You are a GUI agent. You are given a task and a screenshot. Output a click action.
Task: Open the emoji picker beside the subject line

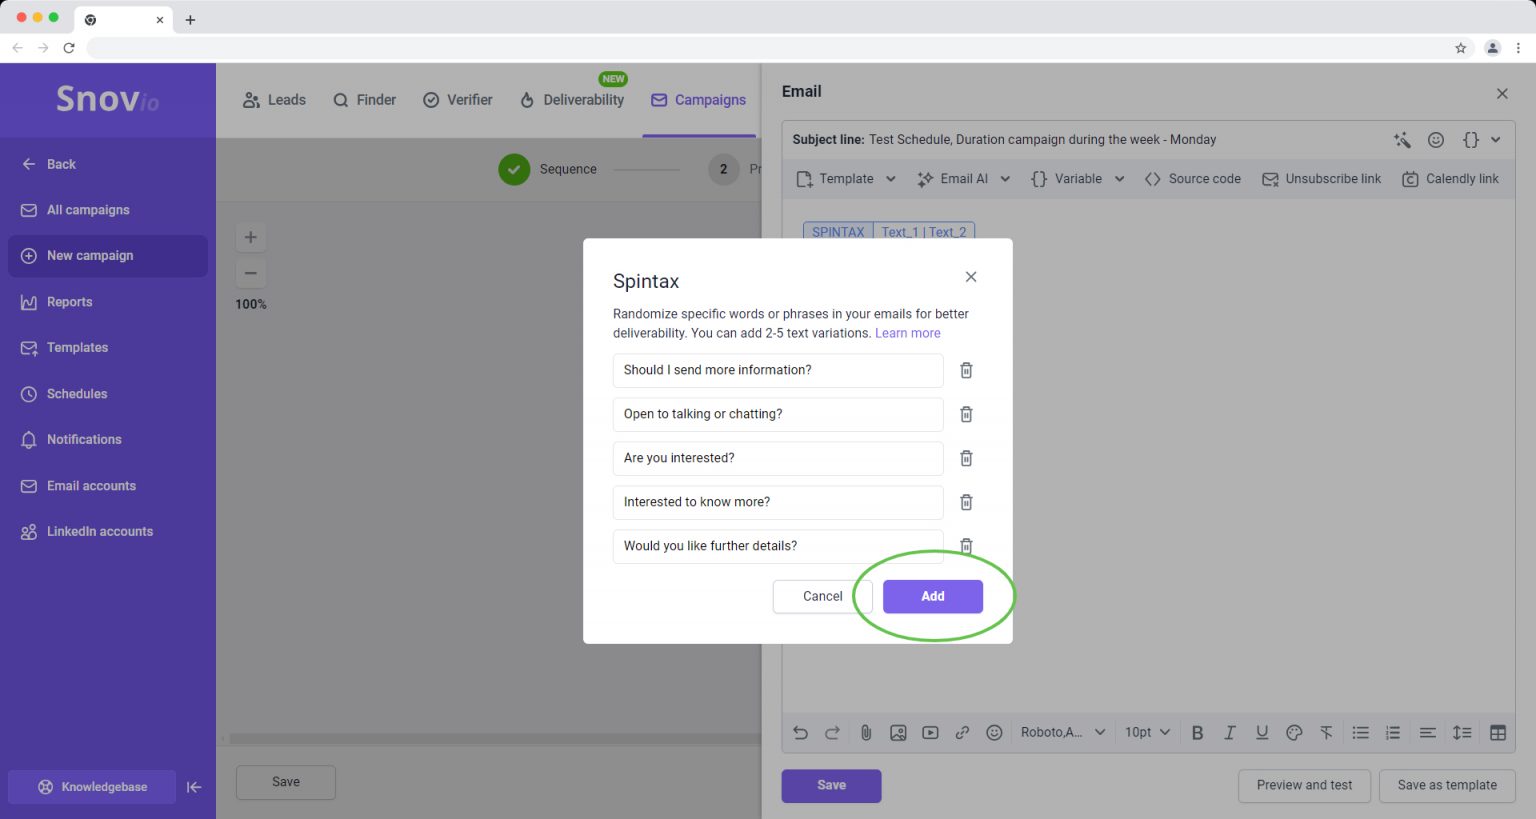click(1436, 140)
